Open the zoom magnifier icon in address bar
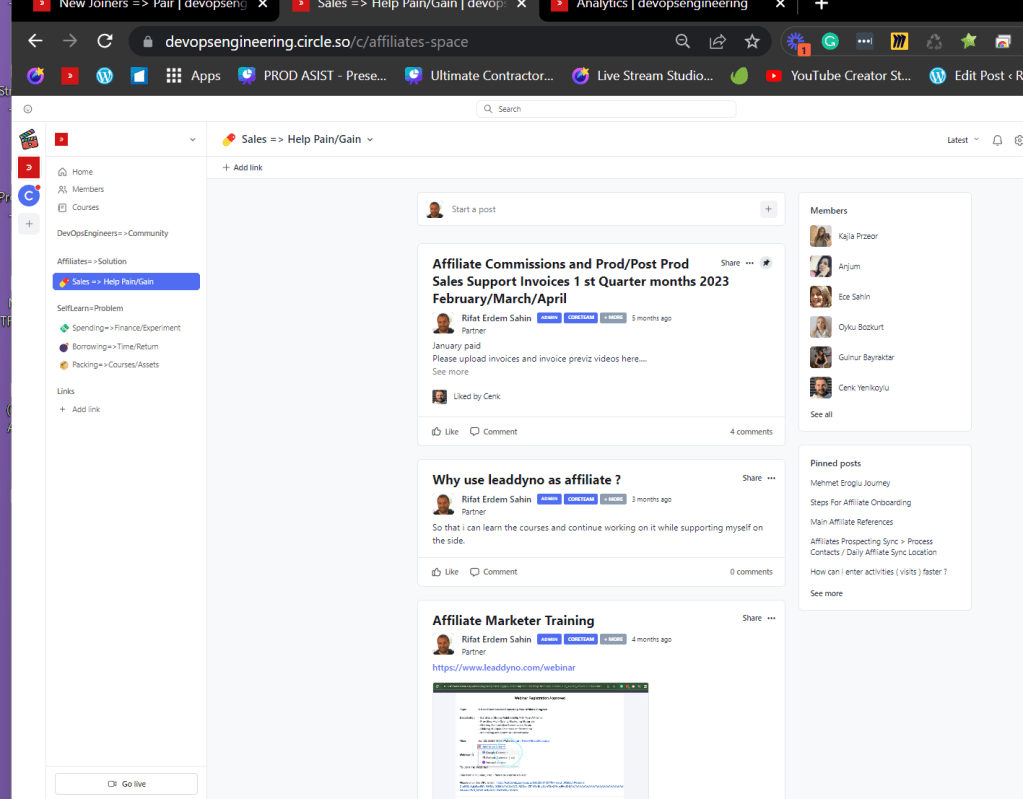Viewport: 1023px width, 799px height. (x=682, y=42)
